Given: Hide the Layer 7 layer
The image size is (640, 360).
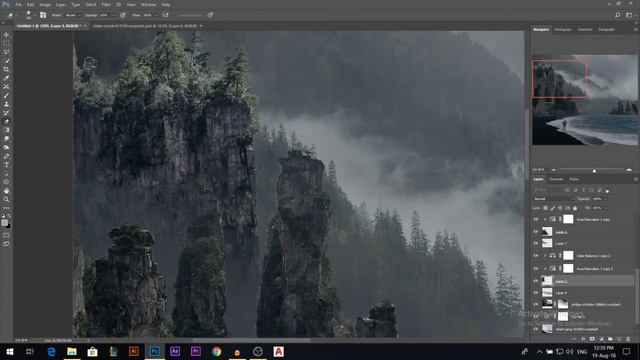Looking at the screenshot, I should pos(536,244).
